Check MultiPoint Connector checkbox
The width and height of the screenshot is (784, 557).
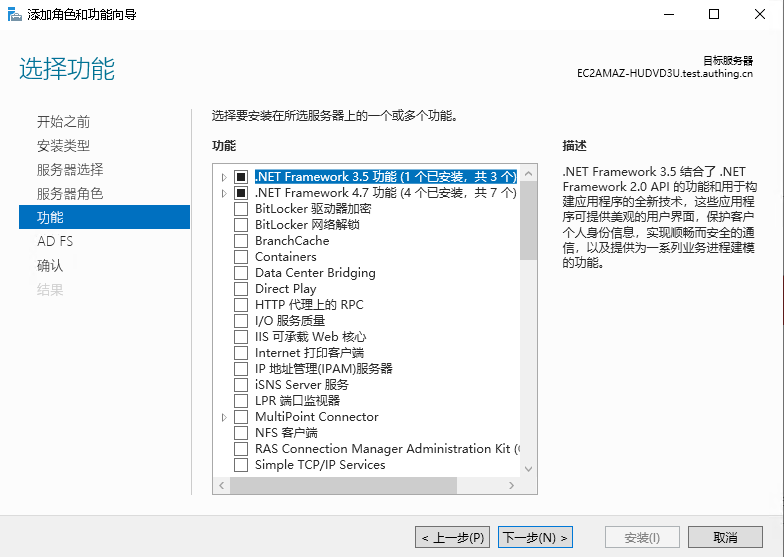241,417
